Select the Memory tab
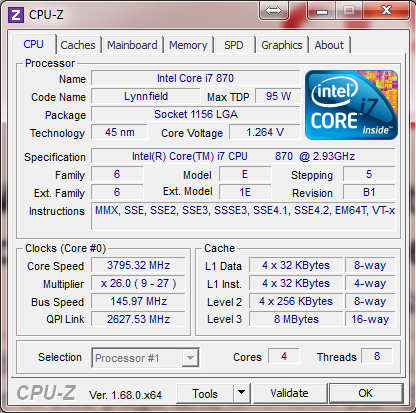The height and width of the screenshot is (413, 416). [x=188, y=45]
